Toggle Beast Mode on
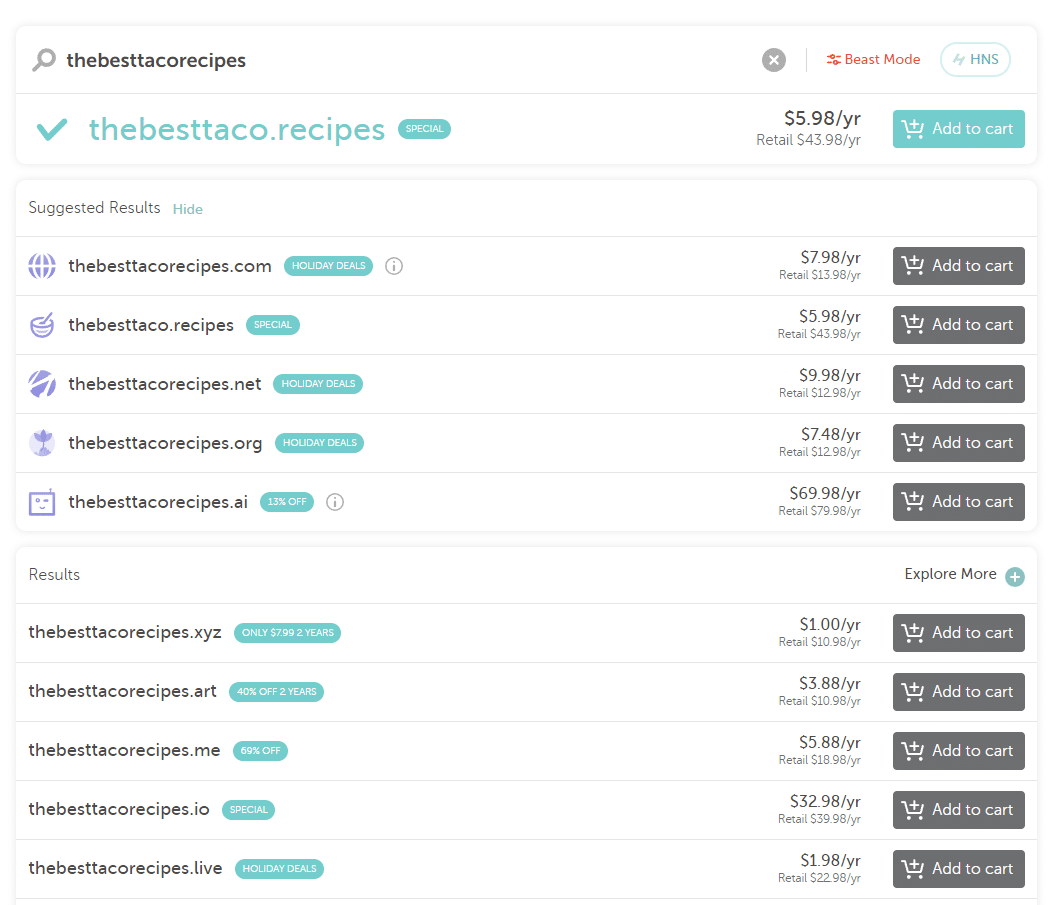The width and height of the screenshot is (1057, 905). pos(873,60)
